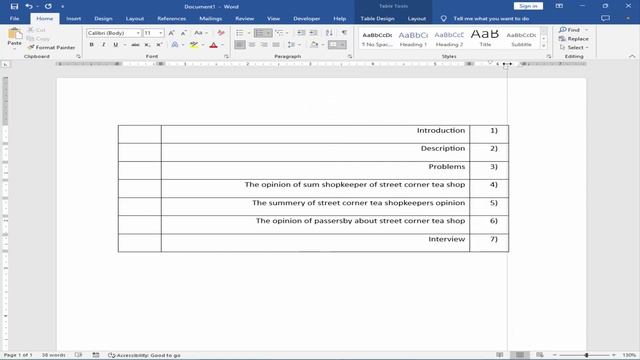Save the document with the Save icon
640x360 pixels.
click(x=14, y=6)
